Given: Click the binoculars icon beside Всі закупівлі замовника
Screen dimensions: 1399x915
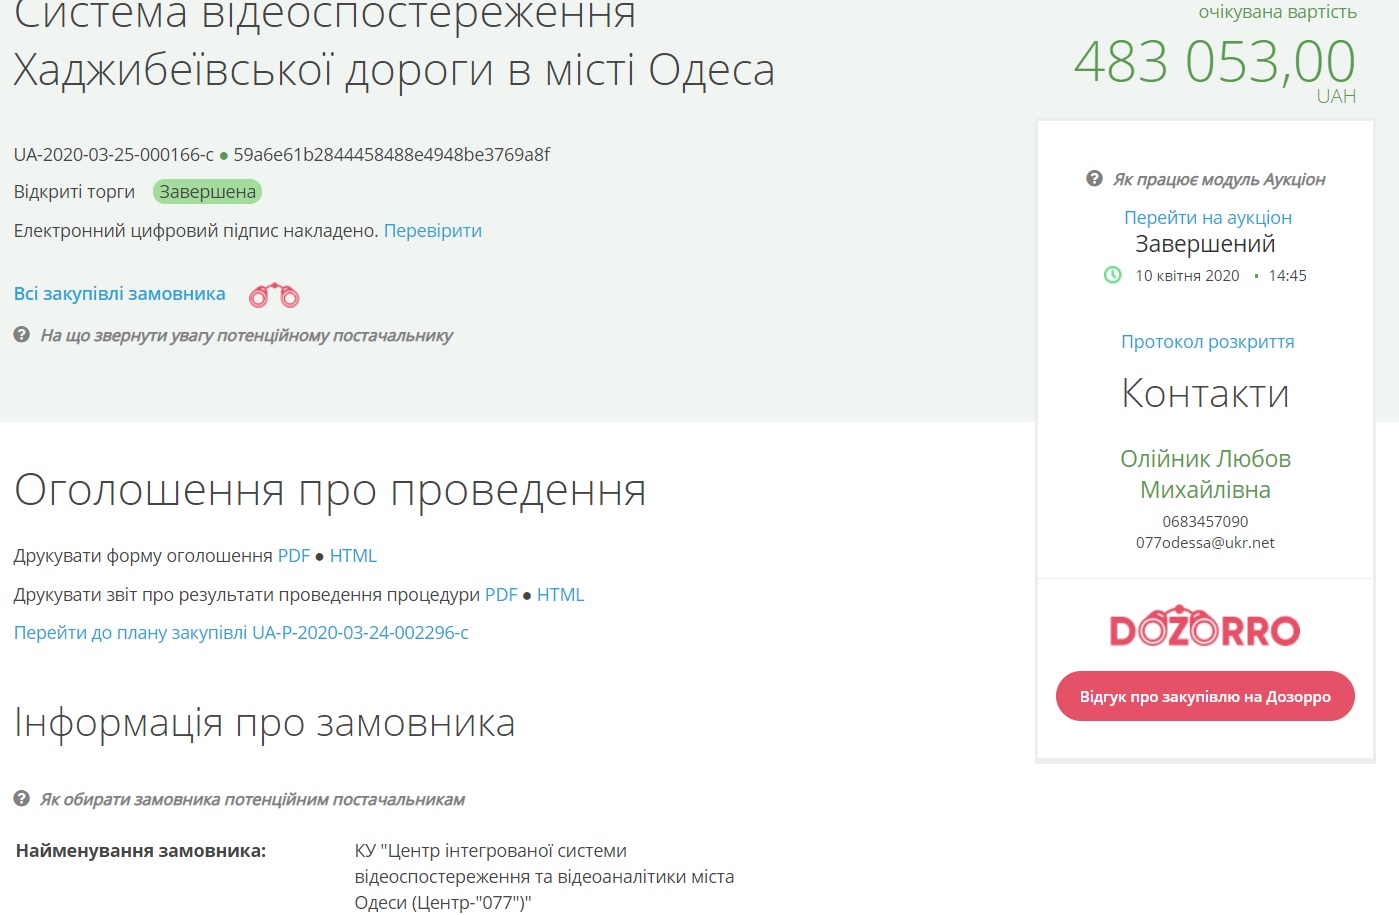Looking at the screenshot, I should tap(274, 295).
